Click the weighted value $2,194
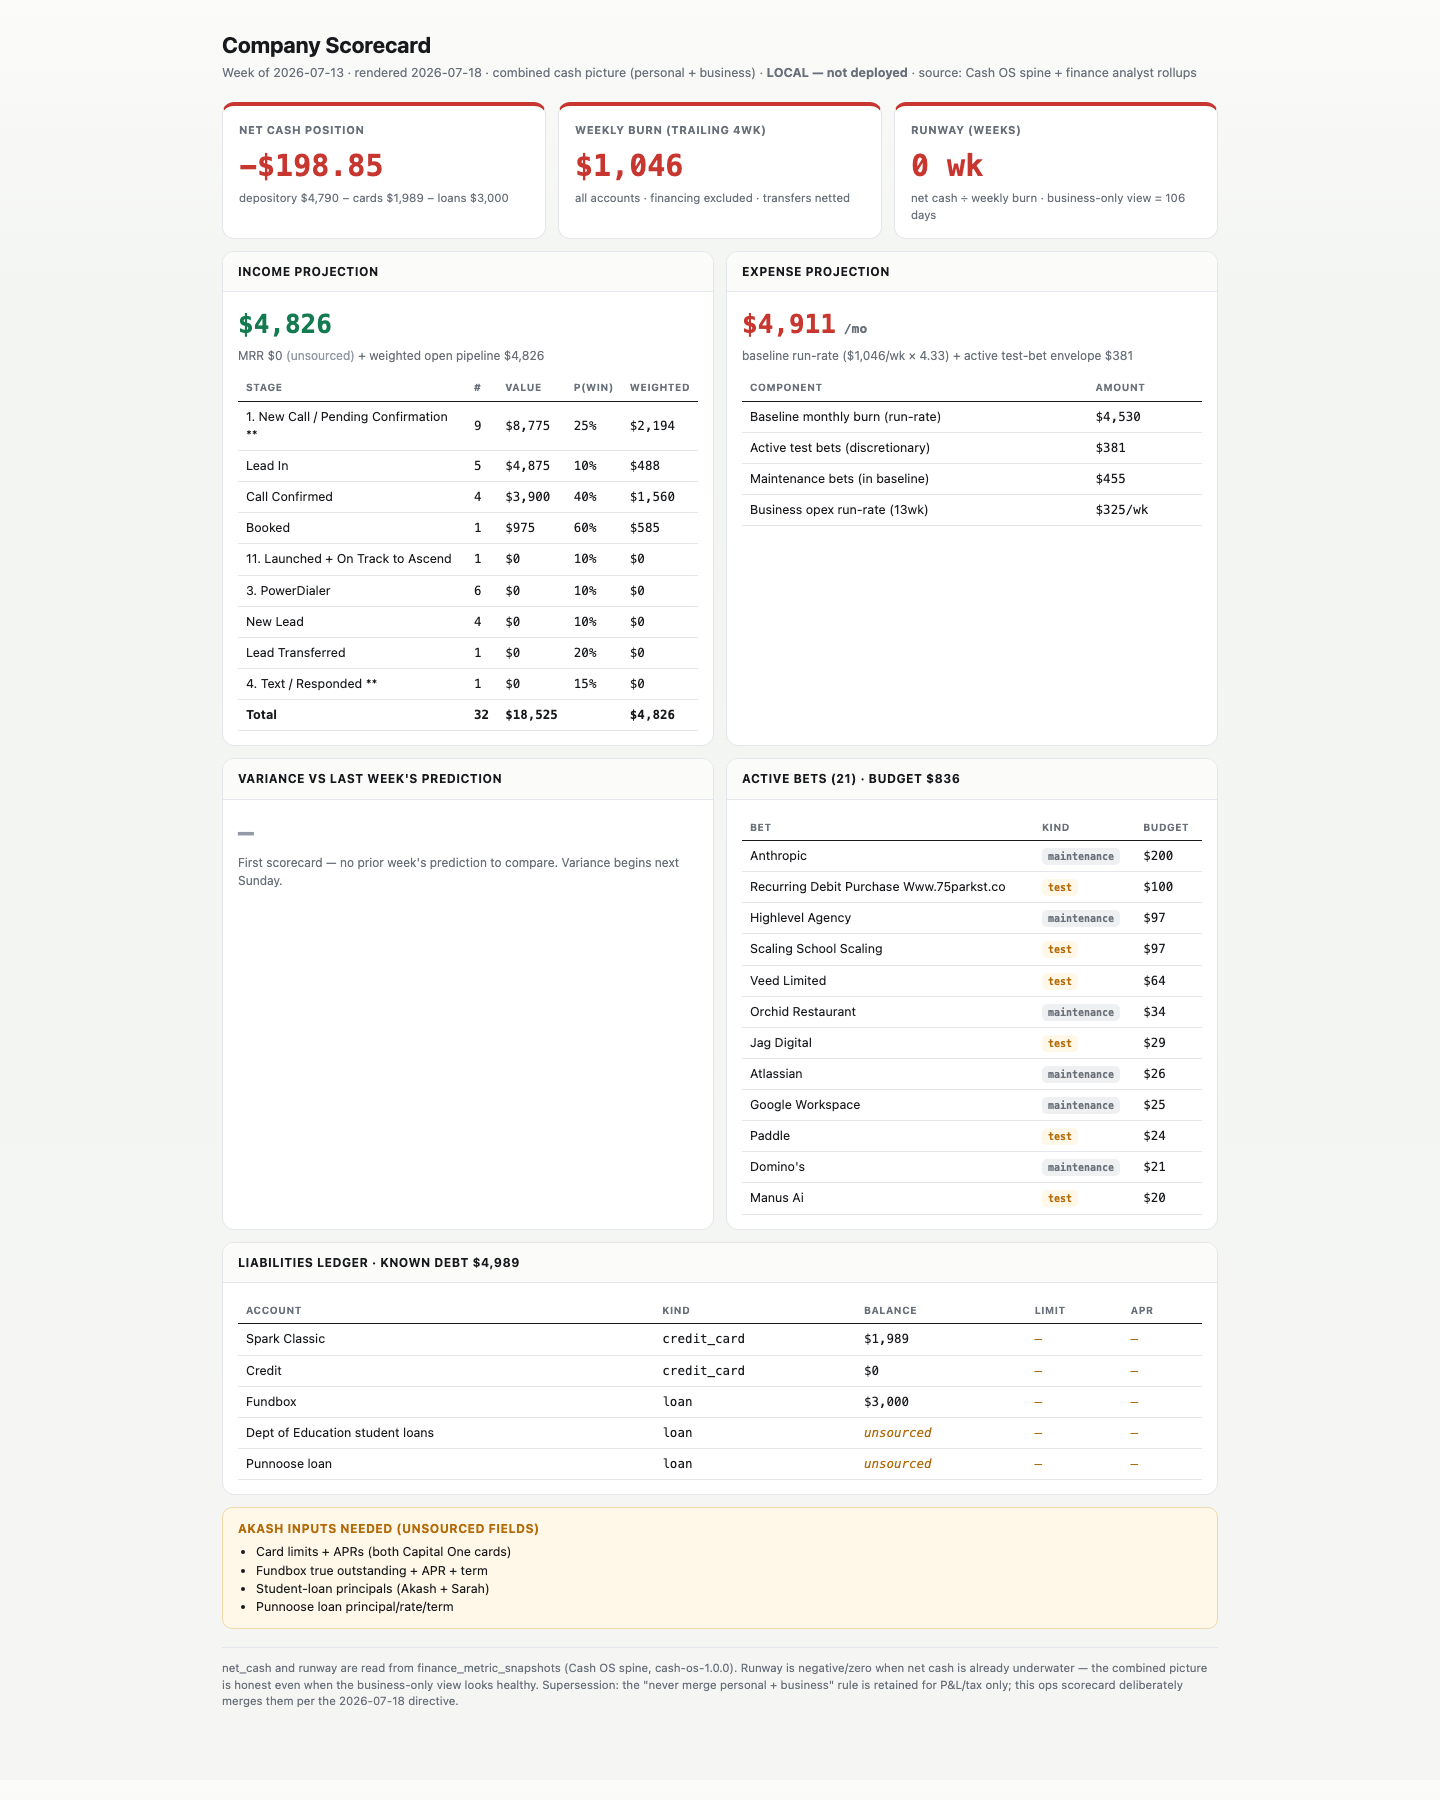This screenshot has width=1440, height=1800. [x=652, y=426]
